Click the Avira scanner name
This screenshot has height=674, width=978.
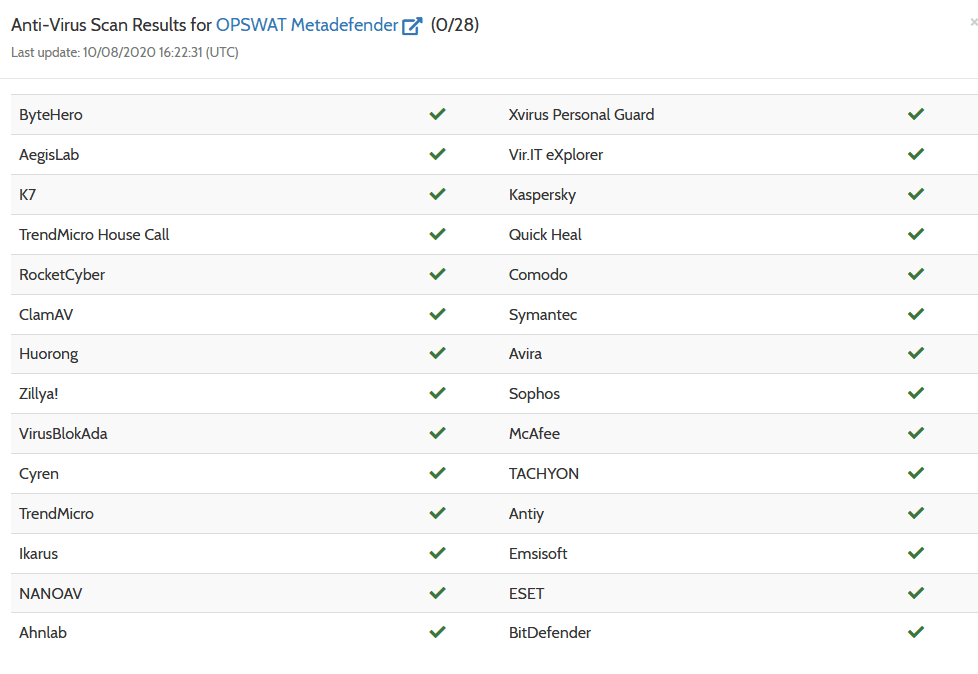tap(525, 354)
